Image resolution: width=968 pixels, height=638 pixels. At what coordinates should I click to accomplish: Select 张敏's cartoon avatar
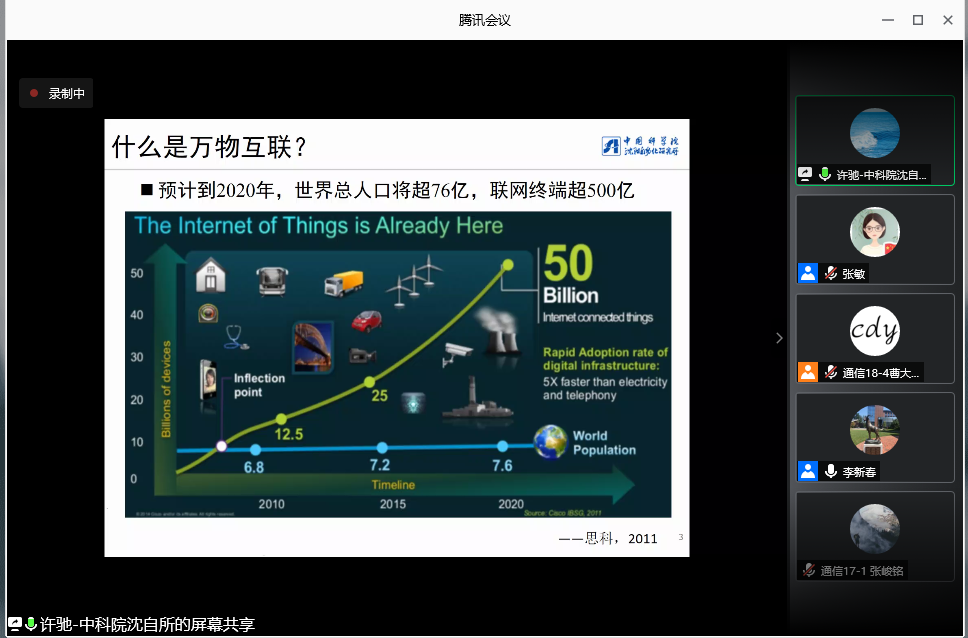[874, 232]
